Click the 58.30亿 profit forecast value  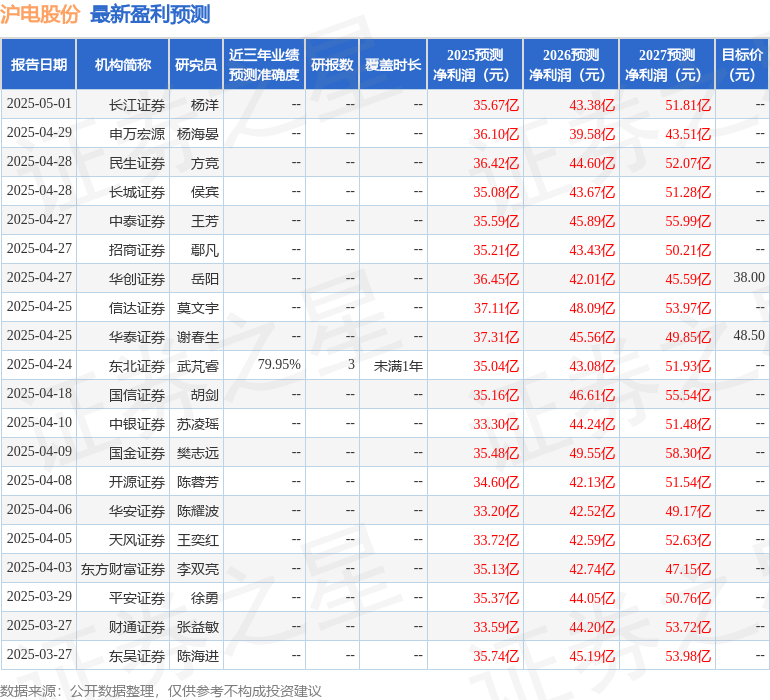click(x=688, y=453)
